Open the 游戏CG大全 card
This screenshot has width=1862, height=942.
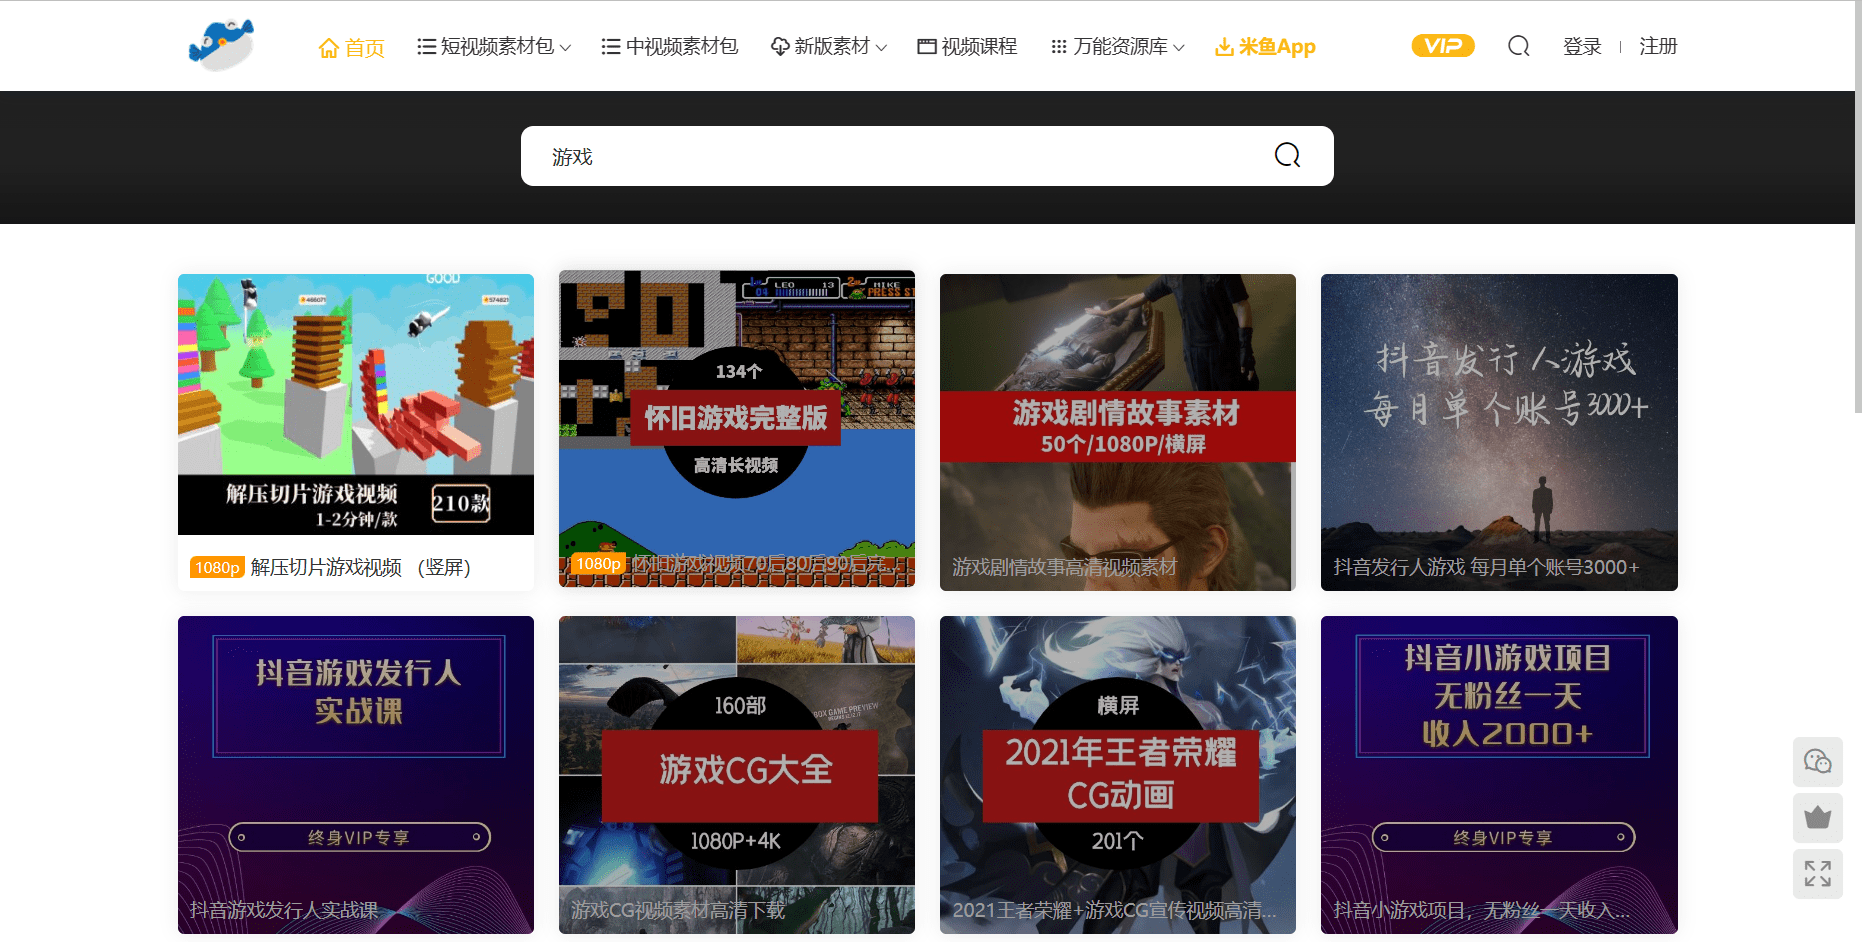click(x=737, y=775)
